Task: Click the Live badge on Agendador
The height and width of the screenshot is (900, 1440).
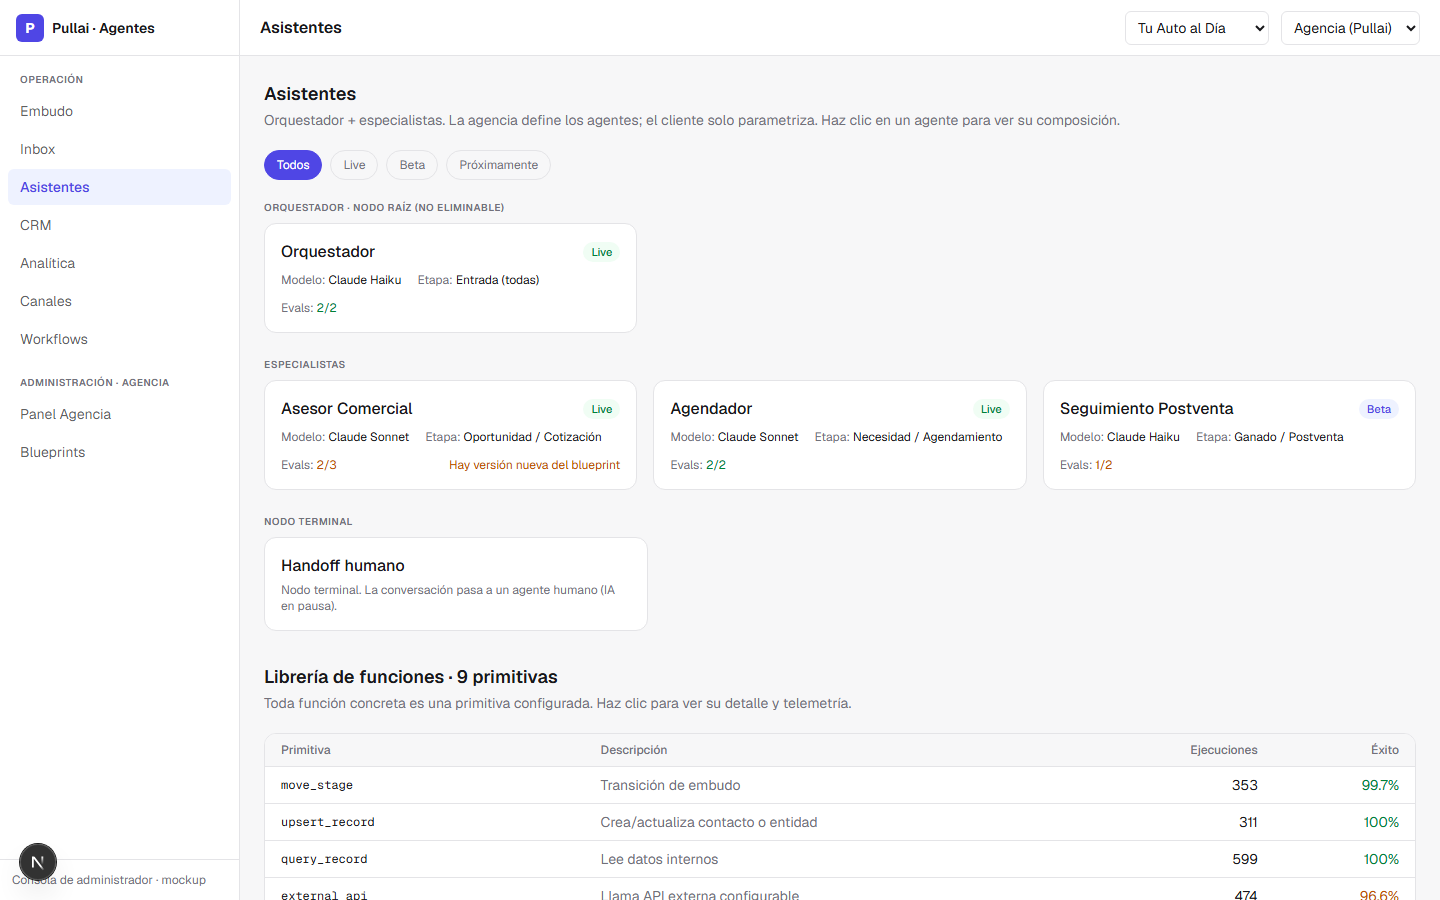Action: [991, 409]
